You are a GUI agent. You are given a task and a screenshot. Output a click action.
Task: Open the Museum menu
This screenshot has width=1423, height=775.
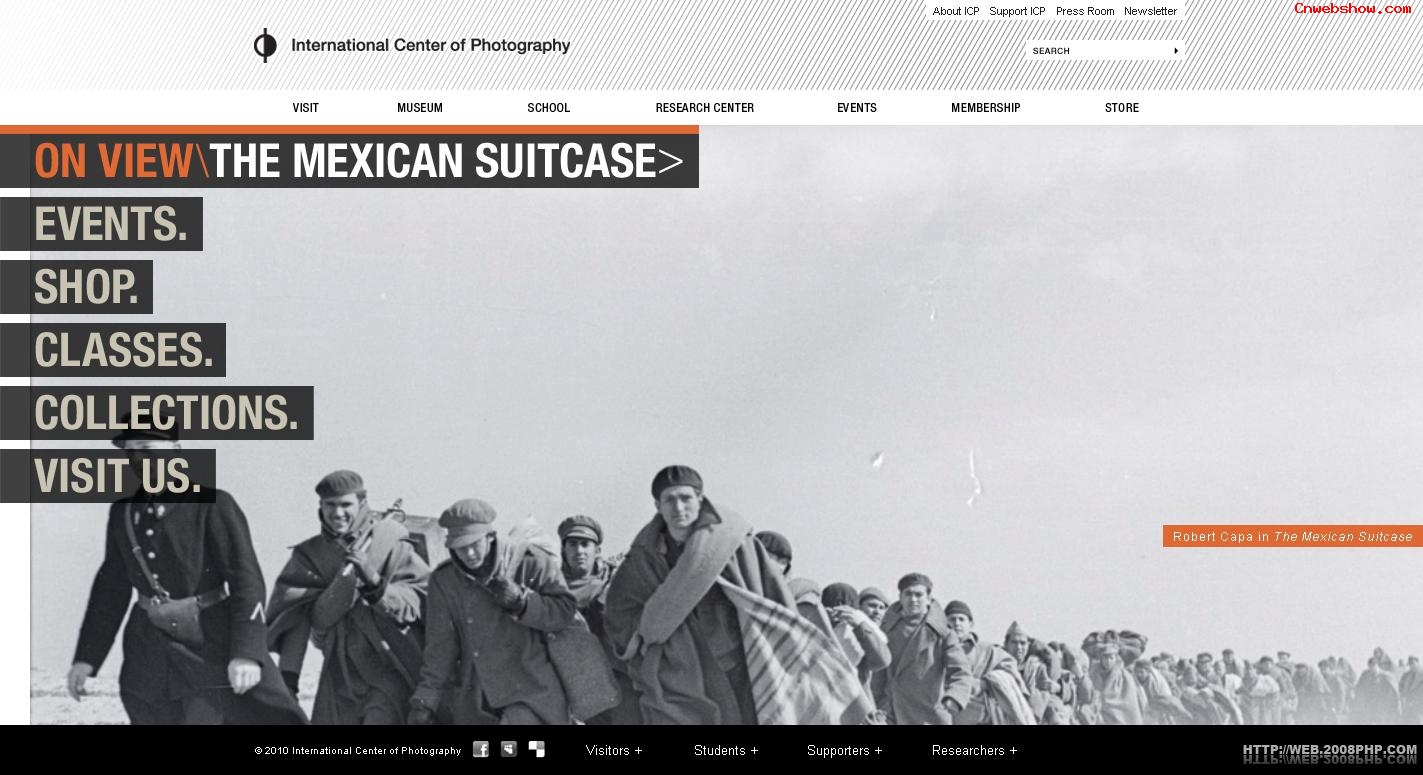pos(420,108)
